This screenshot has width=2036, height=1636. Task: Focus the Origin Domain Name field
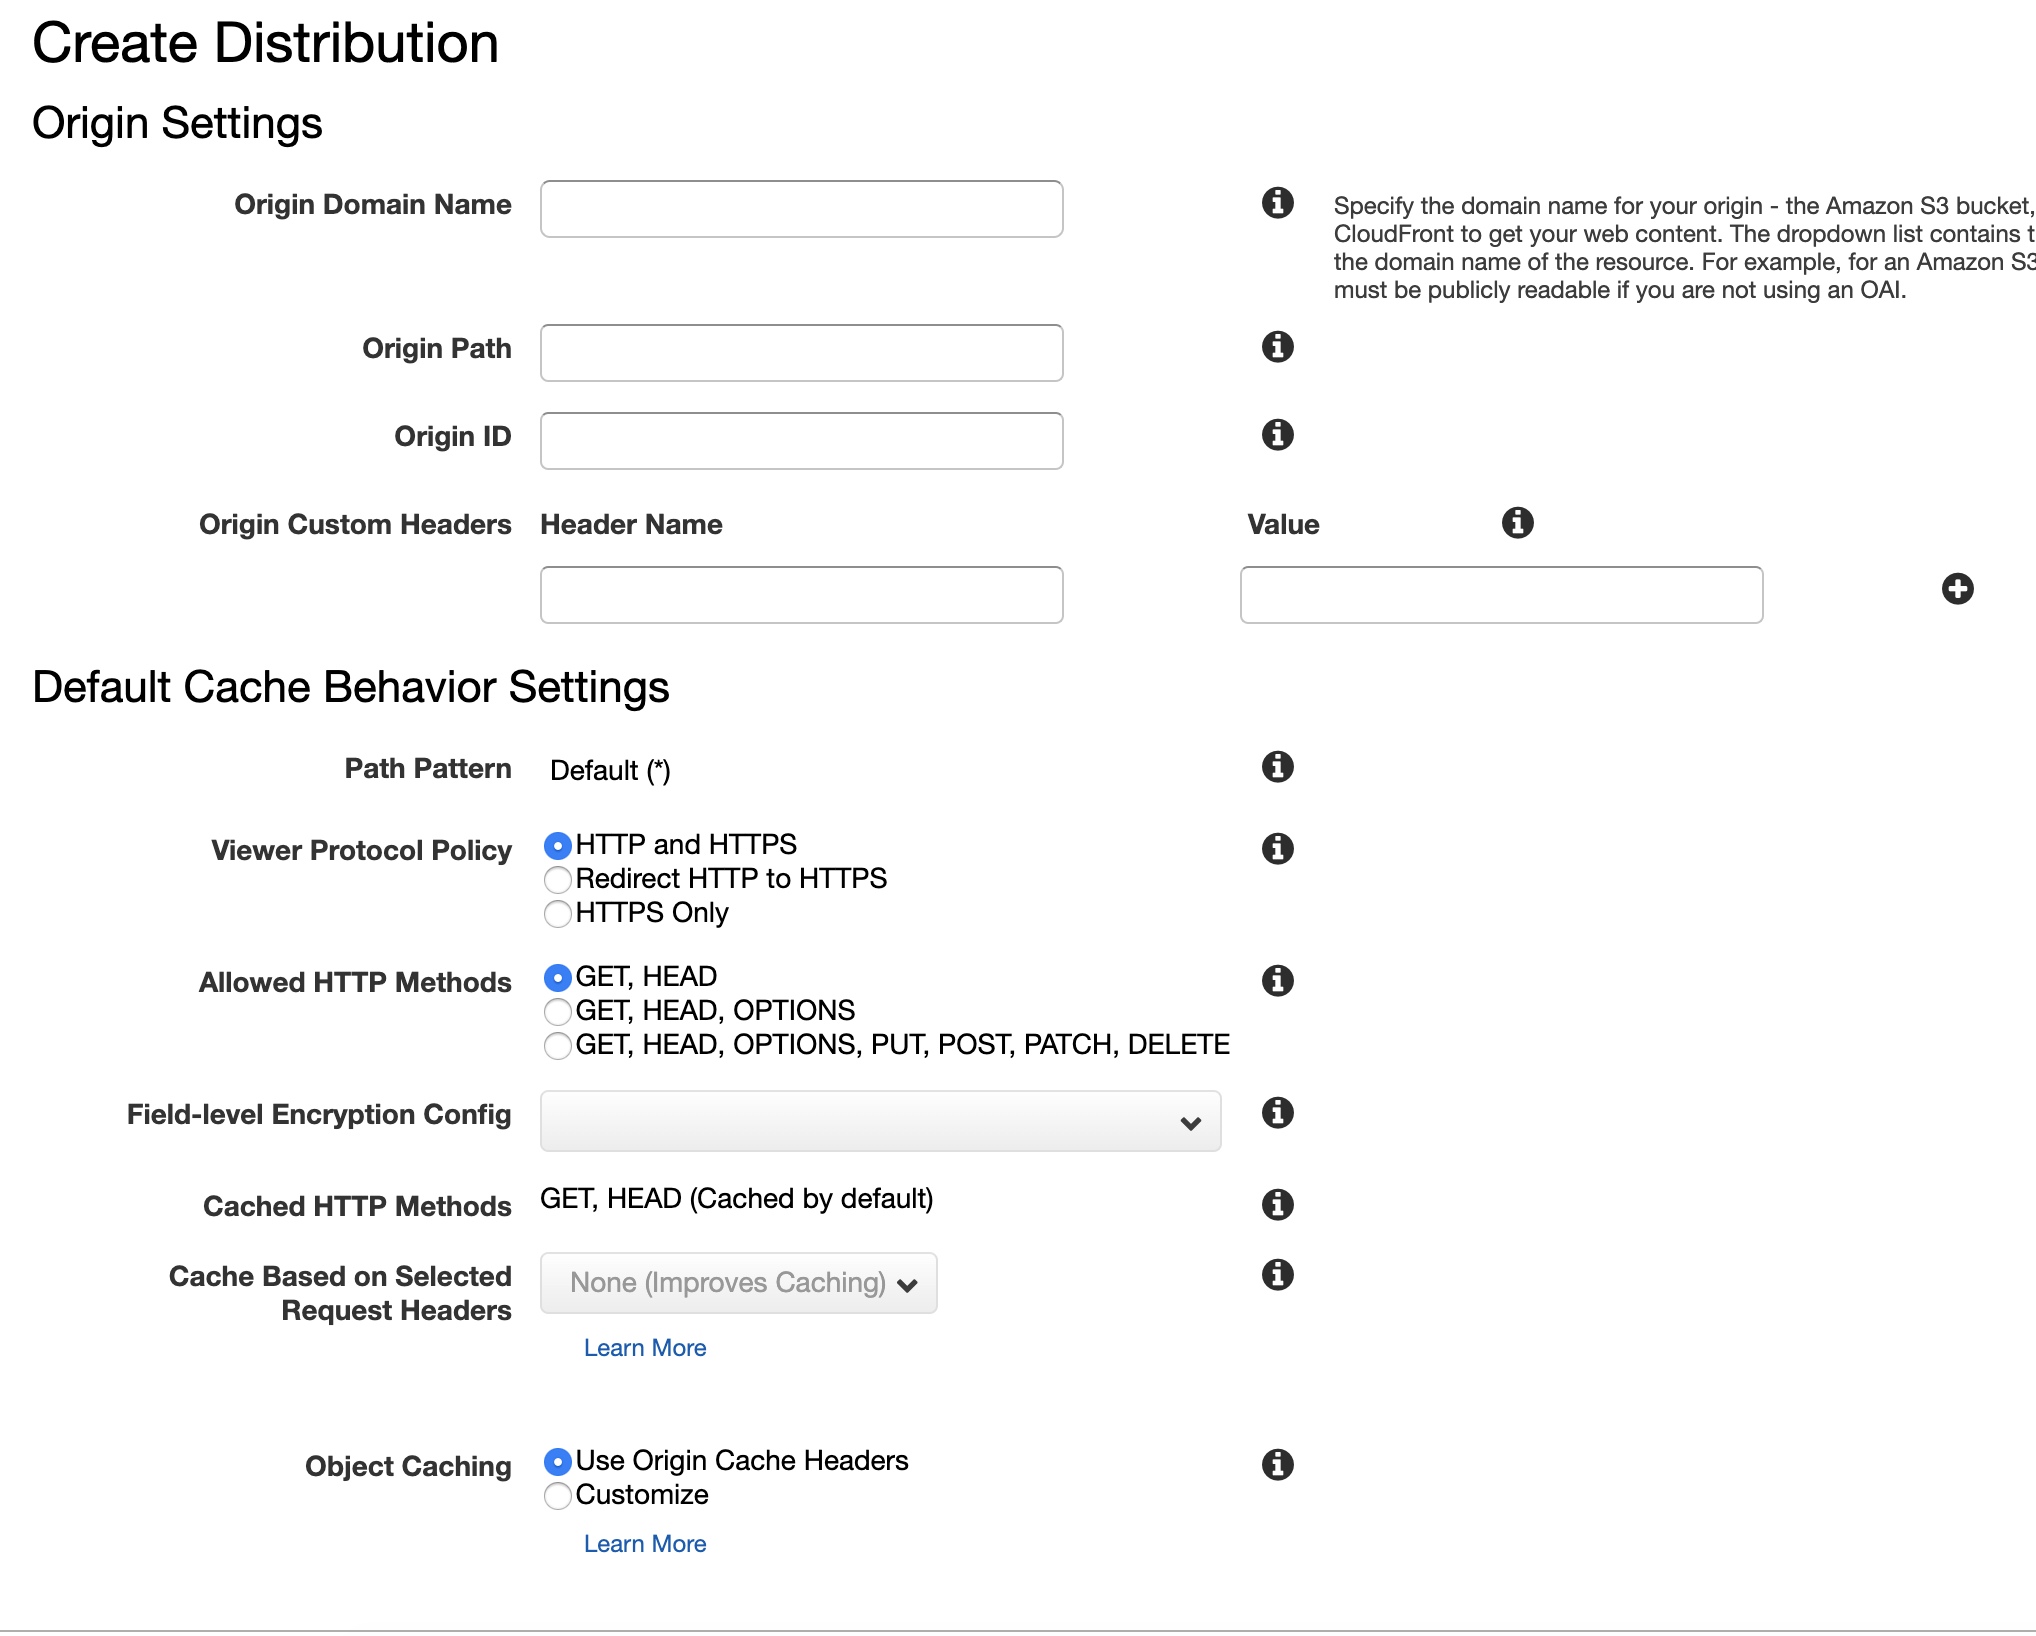click(801, 209)
